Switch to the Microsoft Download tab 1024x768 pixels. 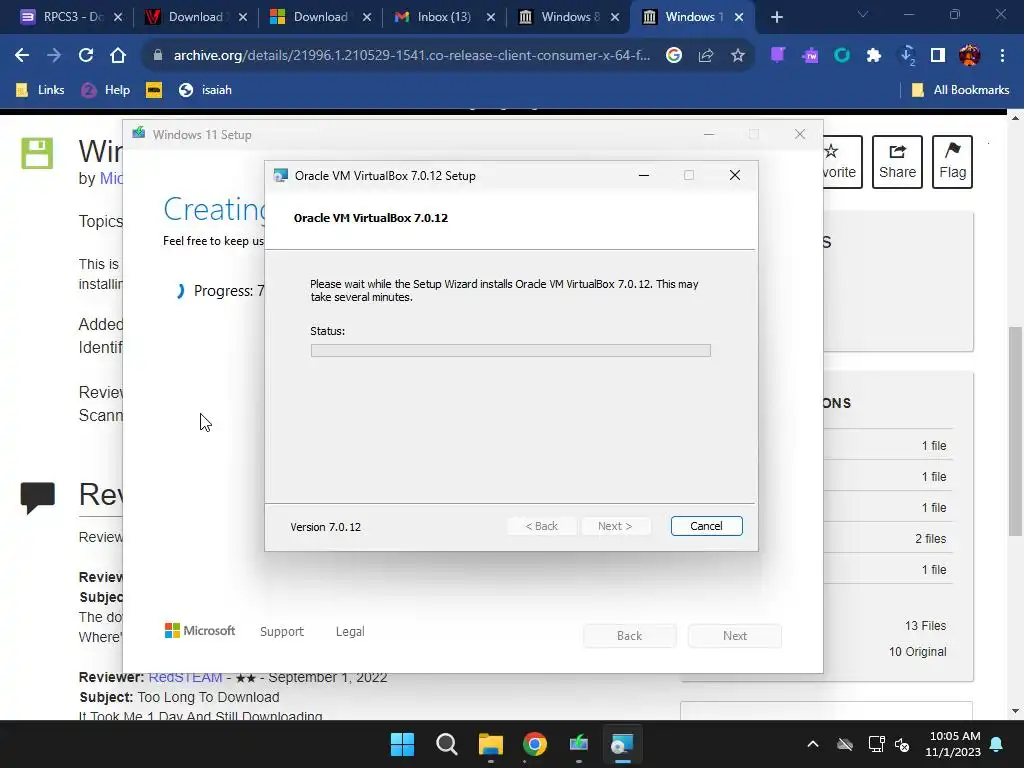coord(320,17)
